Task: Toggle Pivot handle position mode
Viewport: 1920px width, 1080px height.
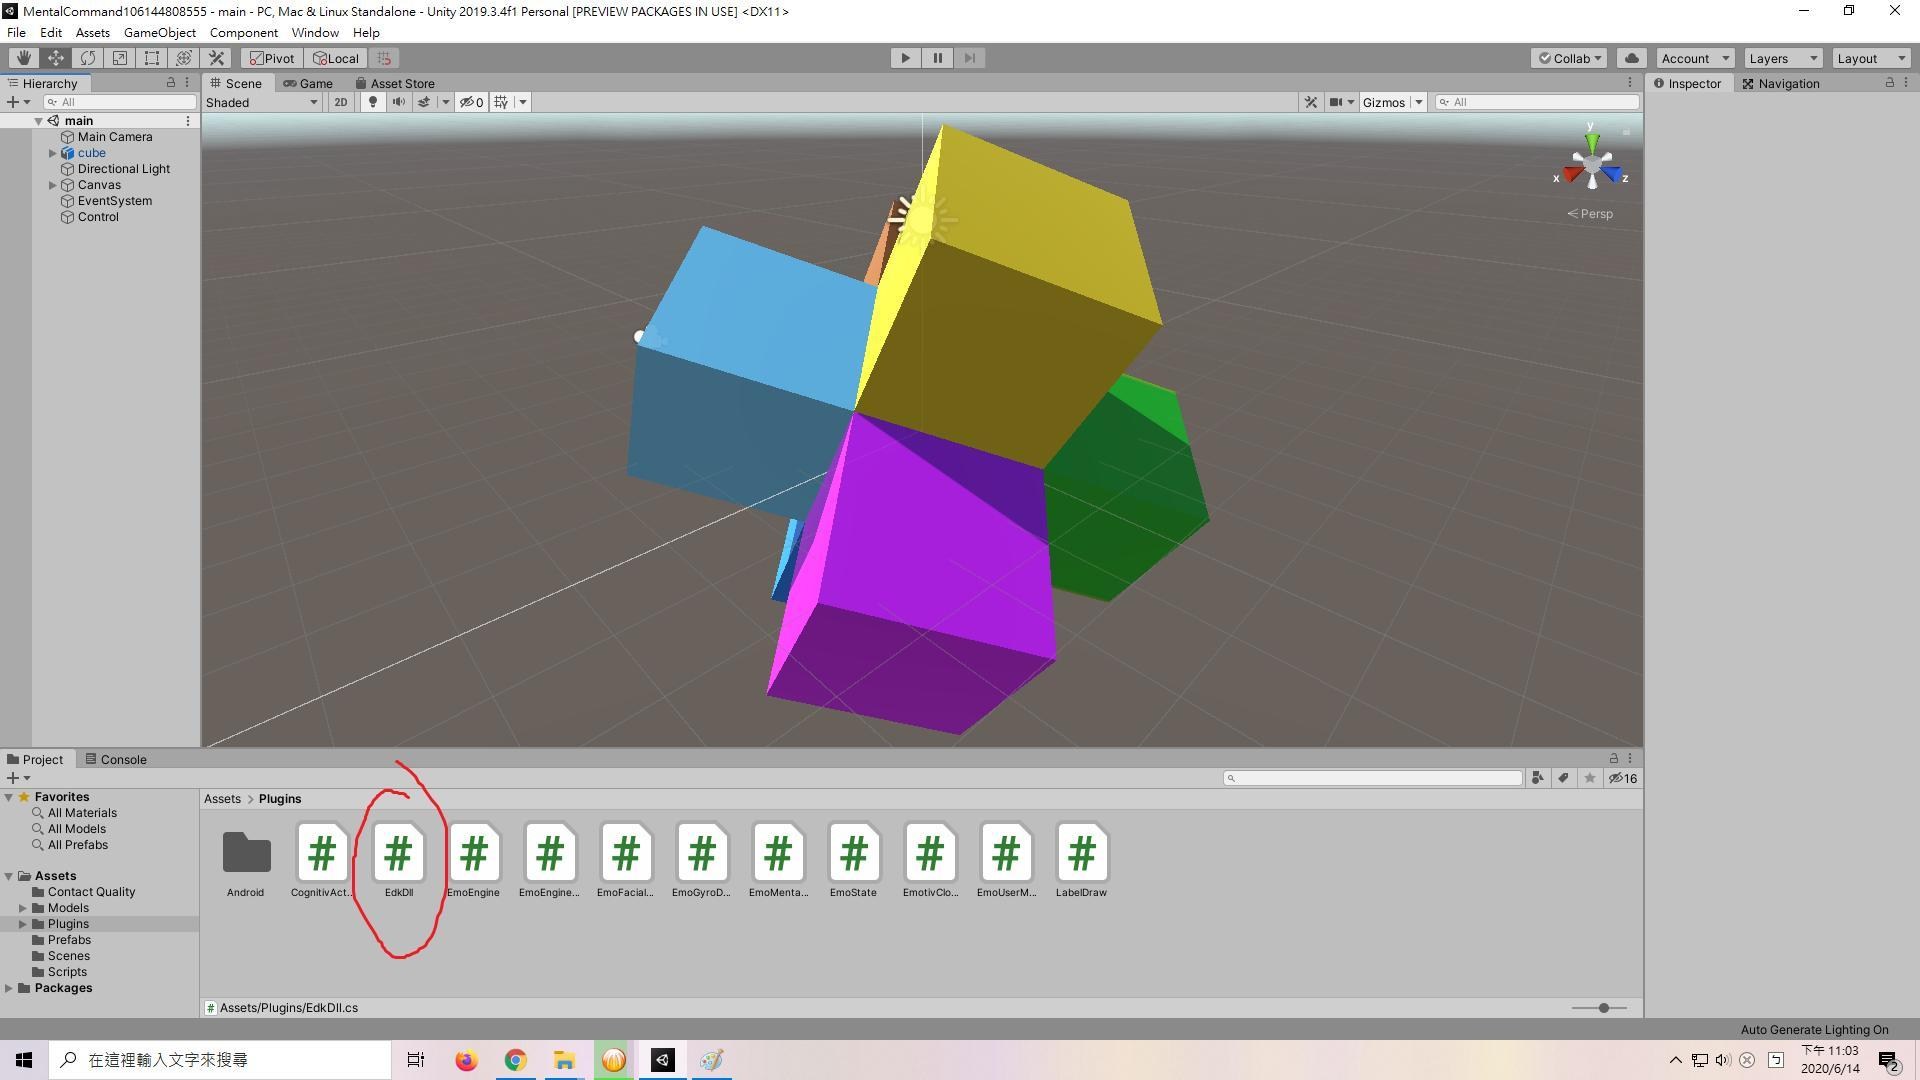Action: (x=271, y=58)
